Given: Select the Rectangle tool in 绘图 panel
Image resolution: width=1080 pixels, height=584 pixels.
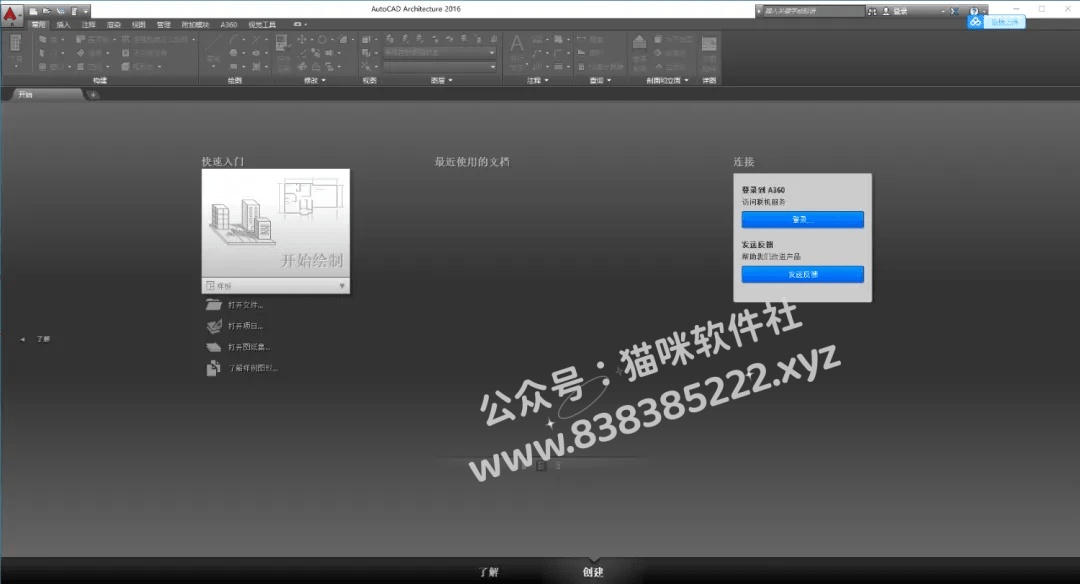Looking at the screenshot, I should [x=233, y=67].
